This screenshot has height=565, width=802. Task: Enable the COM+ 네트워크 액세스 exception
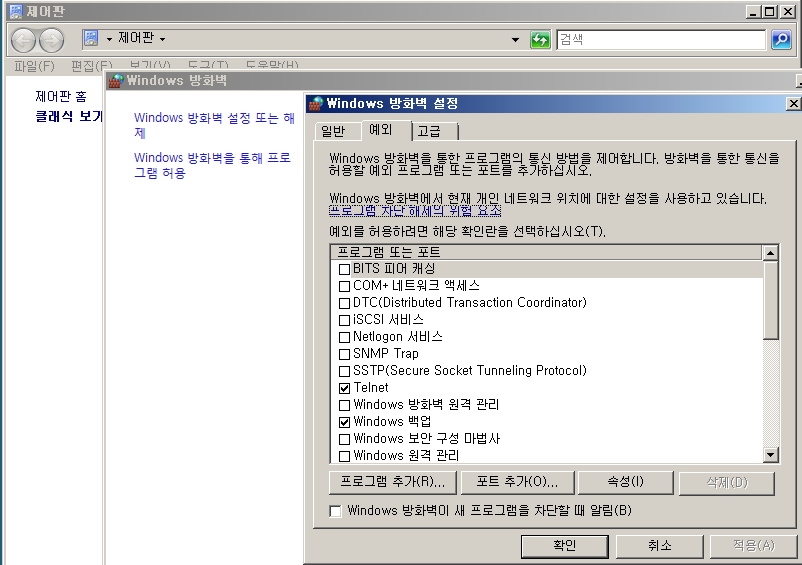[344, 286]
